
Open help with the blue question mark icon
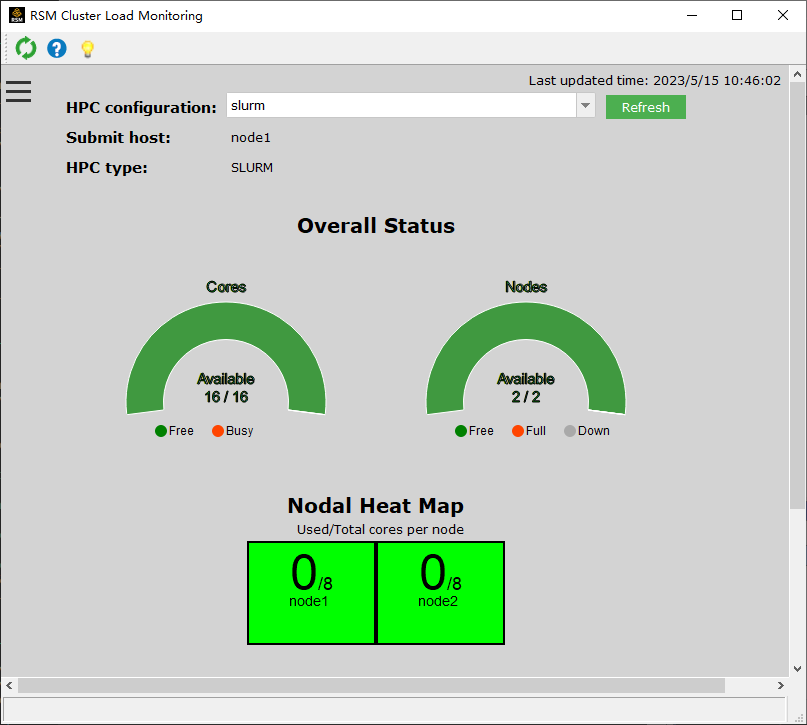(x=57, y=48)
